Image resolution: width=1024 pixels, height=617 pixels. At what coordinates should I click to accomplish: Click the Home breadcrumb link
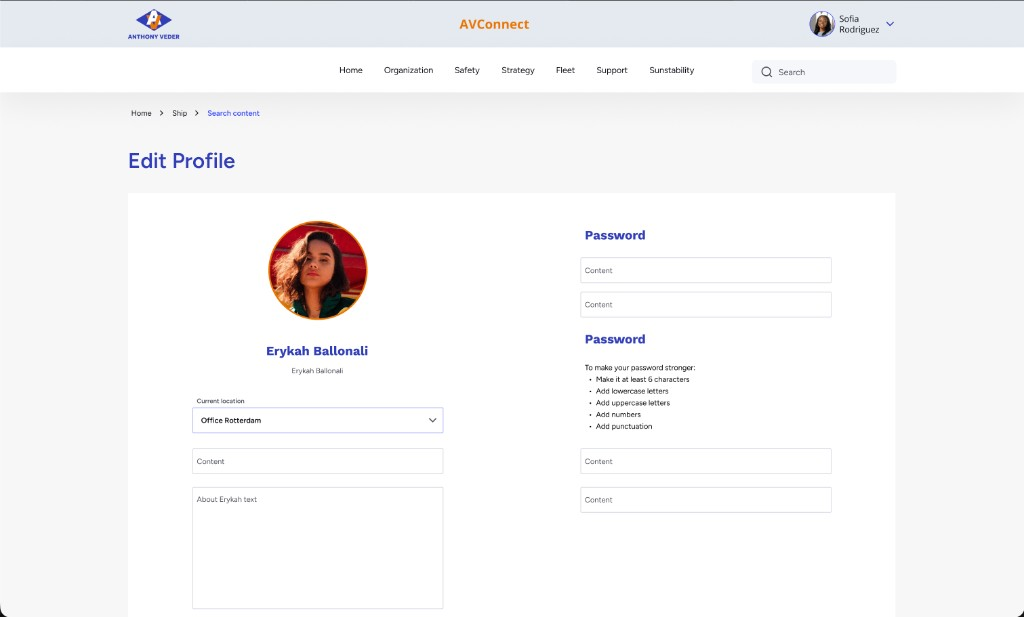point(141,113)
